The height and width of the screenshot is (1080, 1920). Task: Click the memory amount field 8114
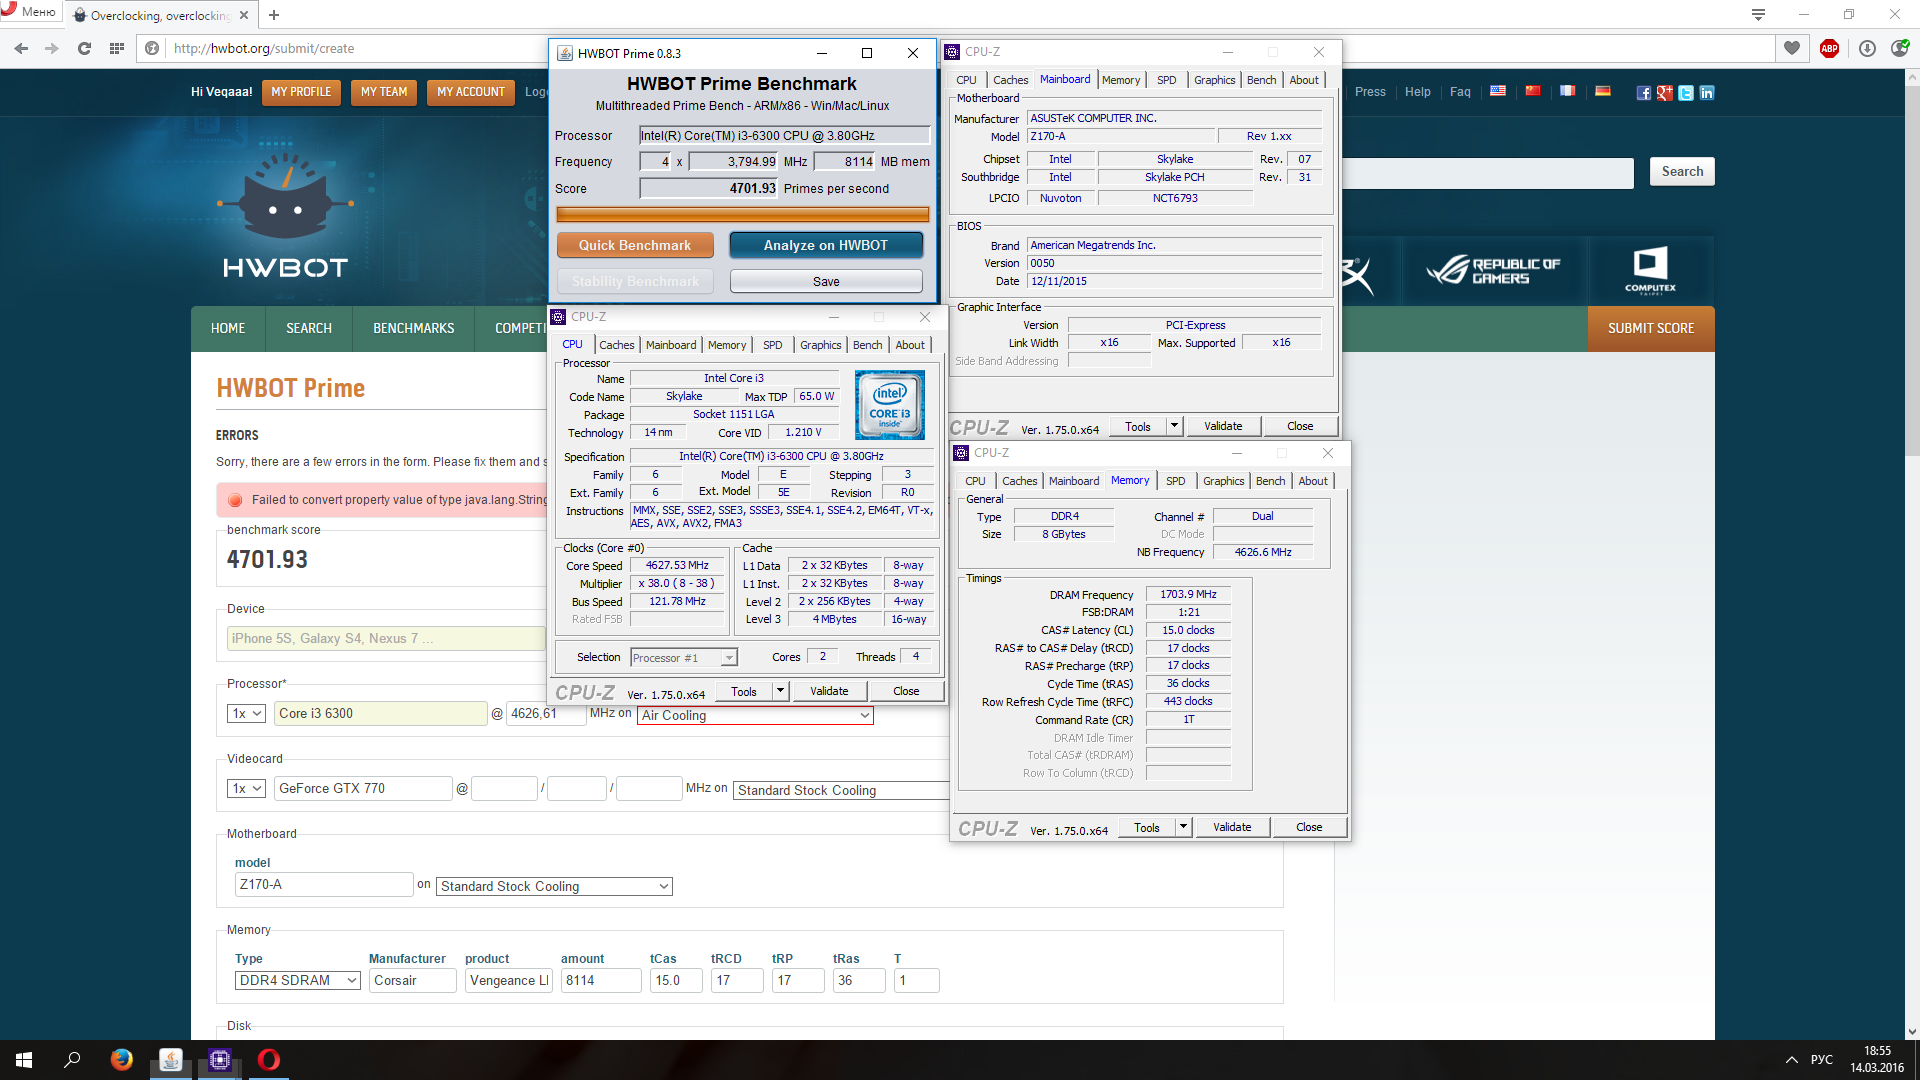[601, 980]
